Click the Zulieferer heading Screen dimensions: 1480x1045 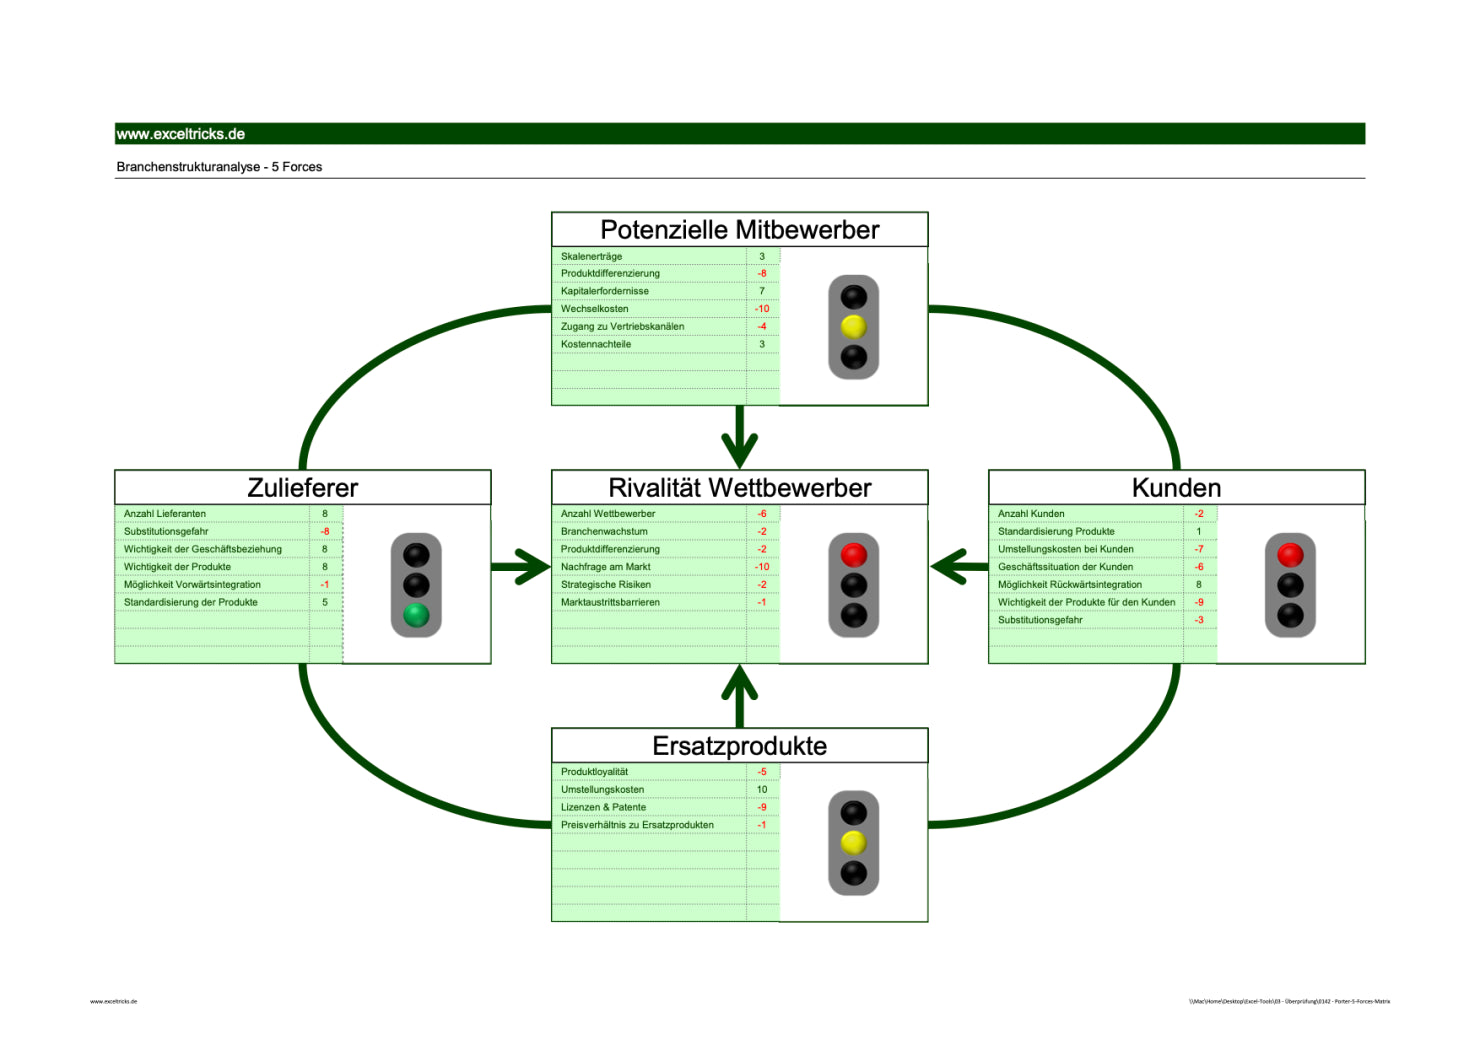pyautogui.click(x=302, y=488)
